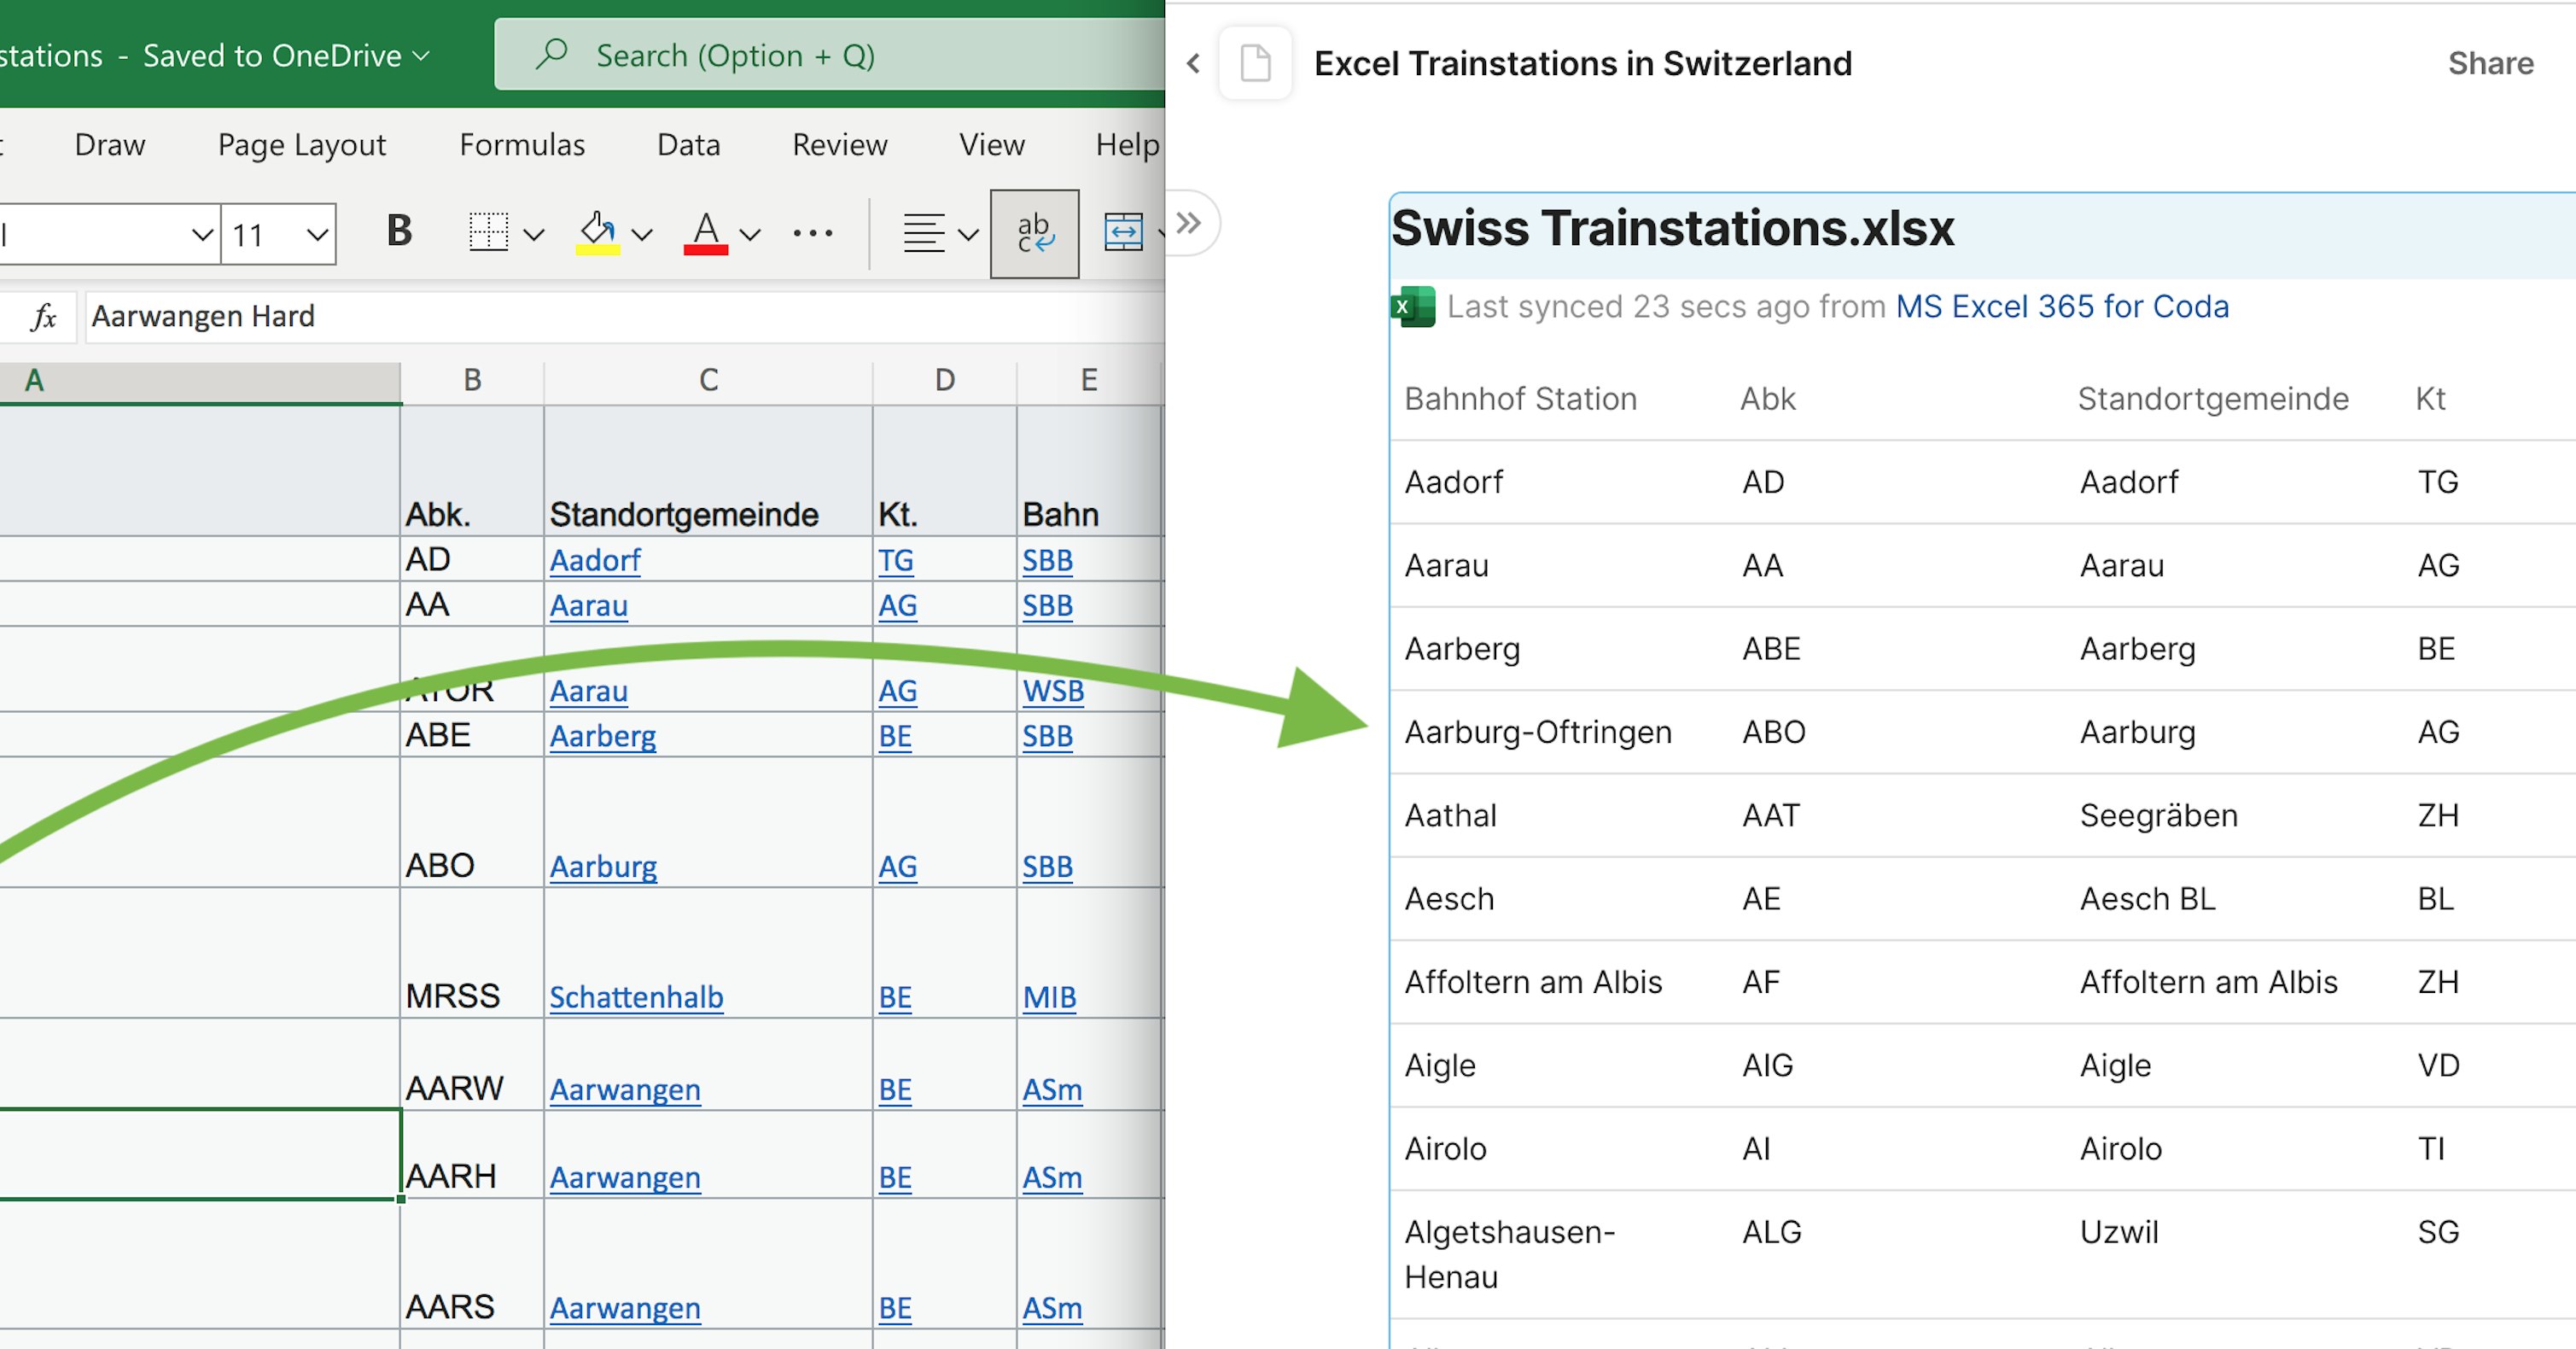Image resolution: width=2576 pixels, height=1349 pixels.
Task: Select column D header
Action: pos(945,381)
